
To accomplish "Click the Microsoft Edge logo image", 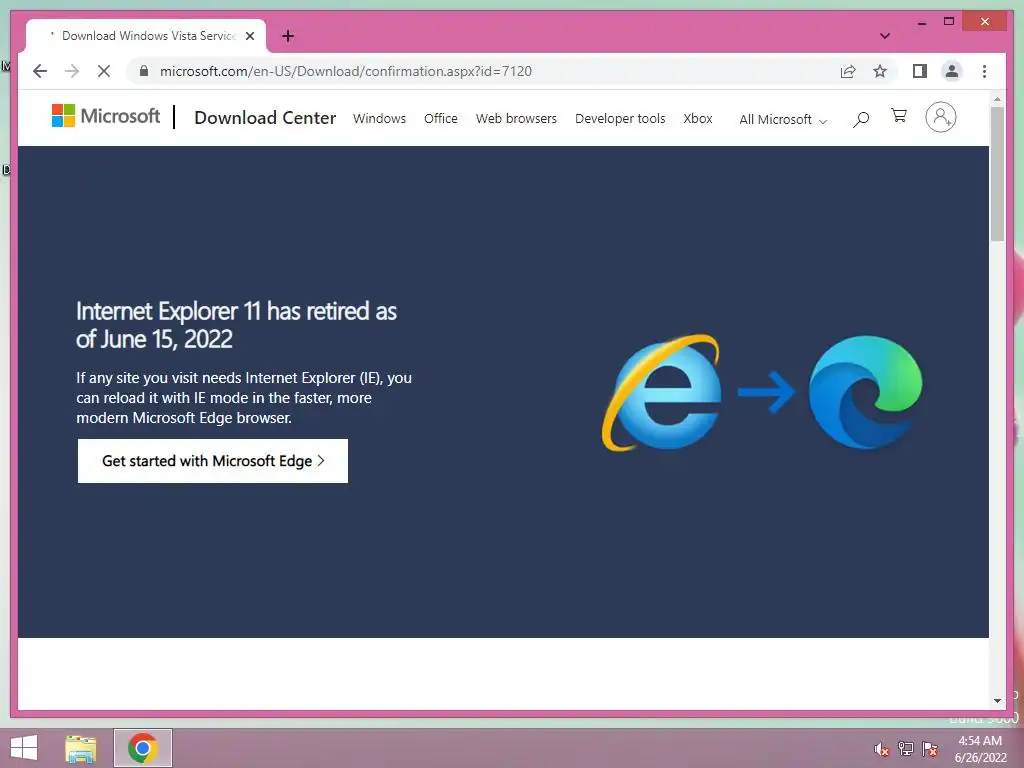I will coord(865,392).
